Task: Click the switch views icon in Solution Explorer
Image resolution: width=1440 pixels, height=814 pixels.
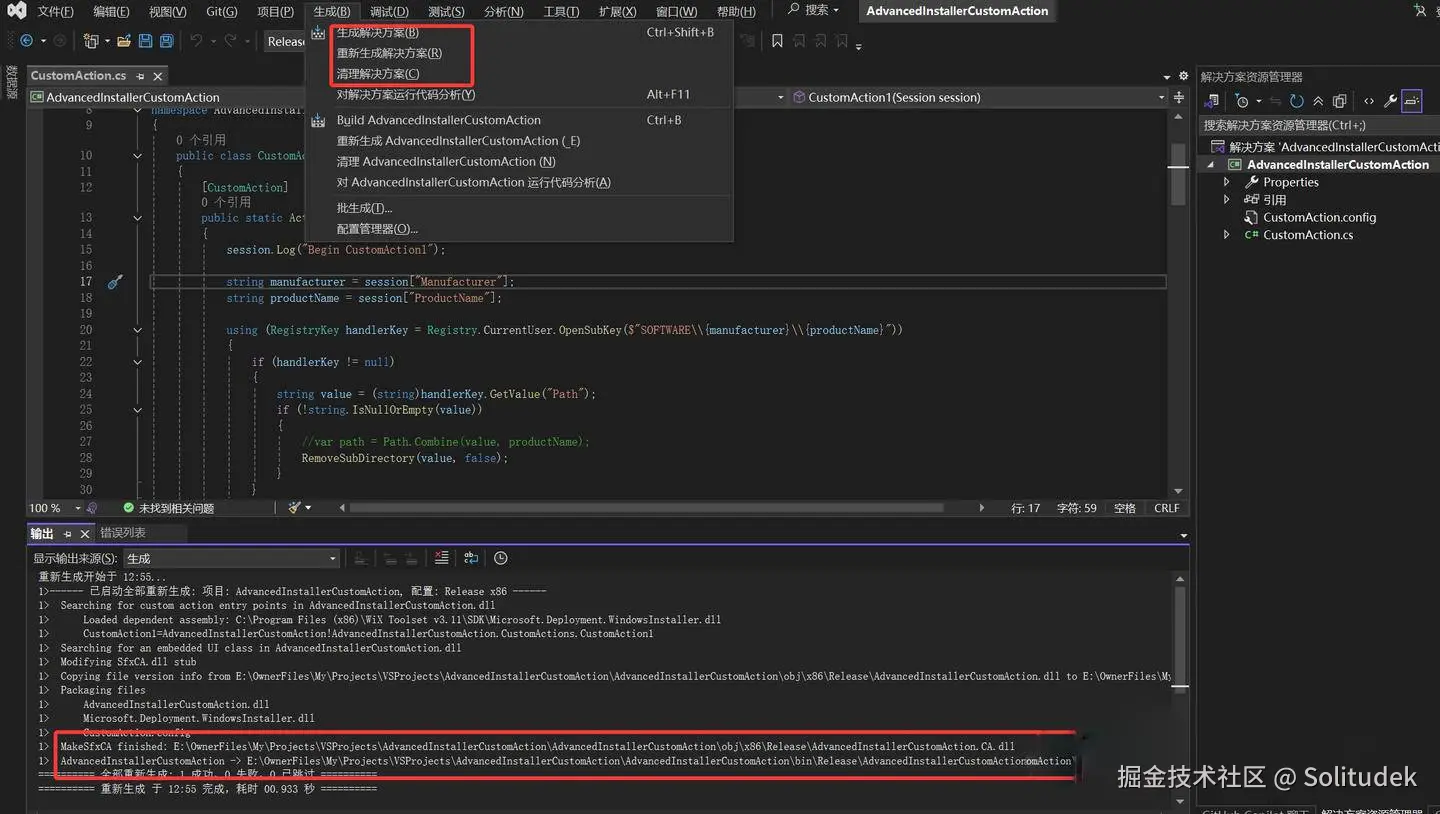Action: (1212, 101)
